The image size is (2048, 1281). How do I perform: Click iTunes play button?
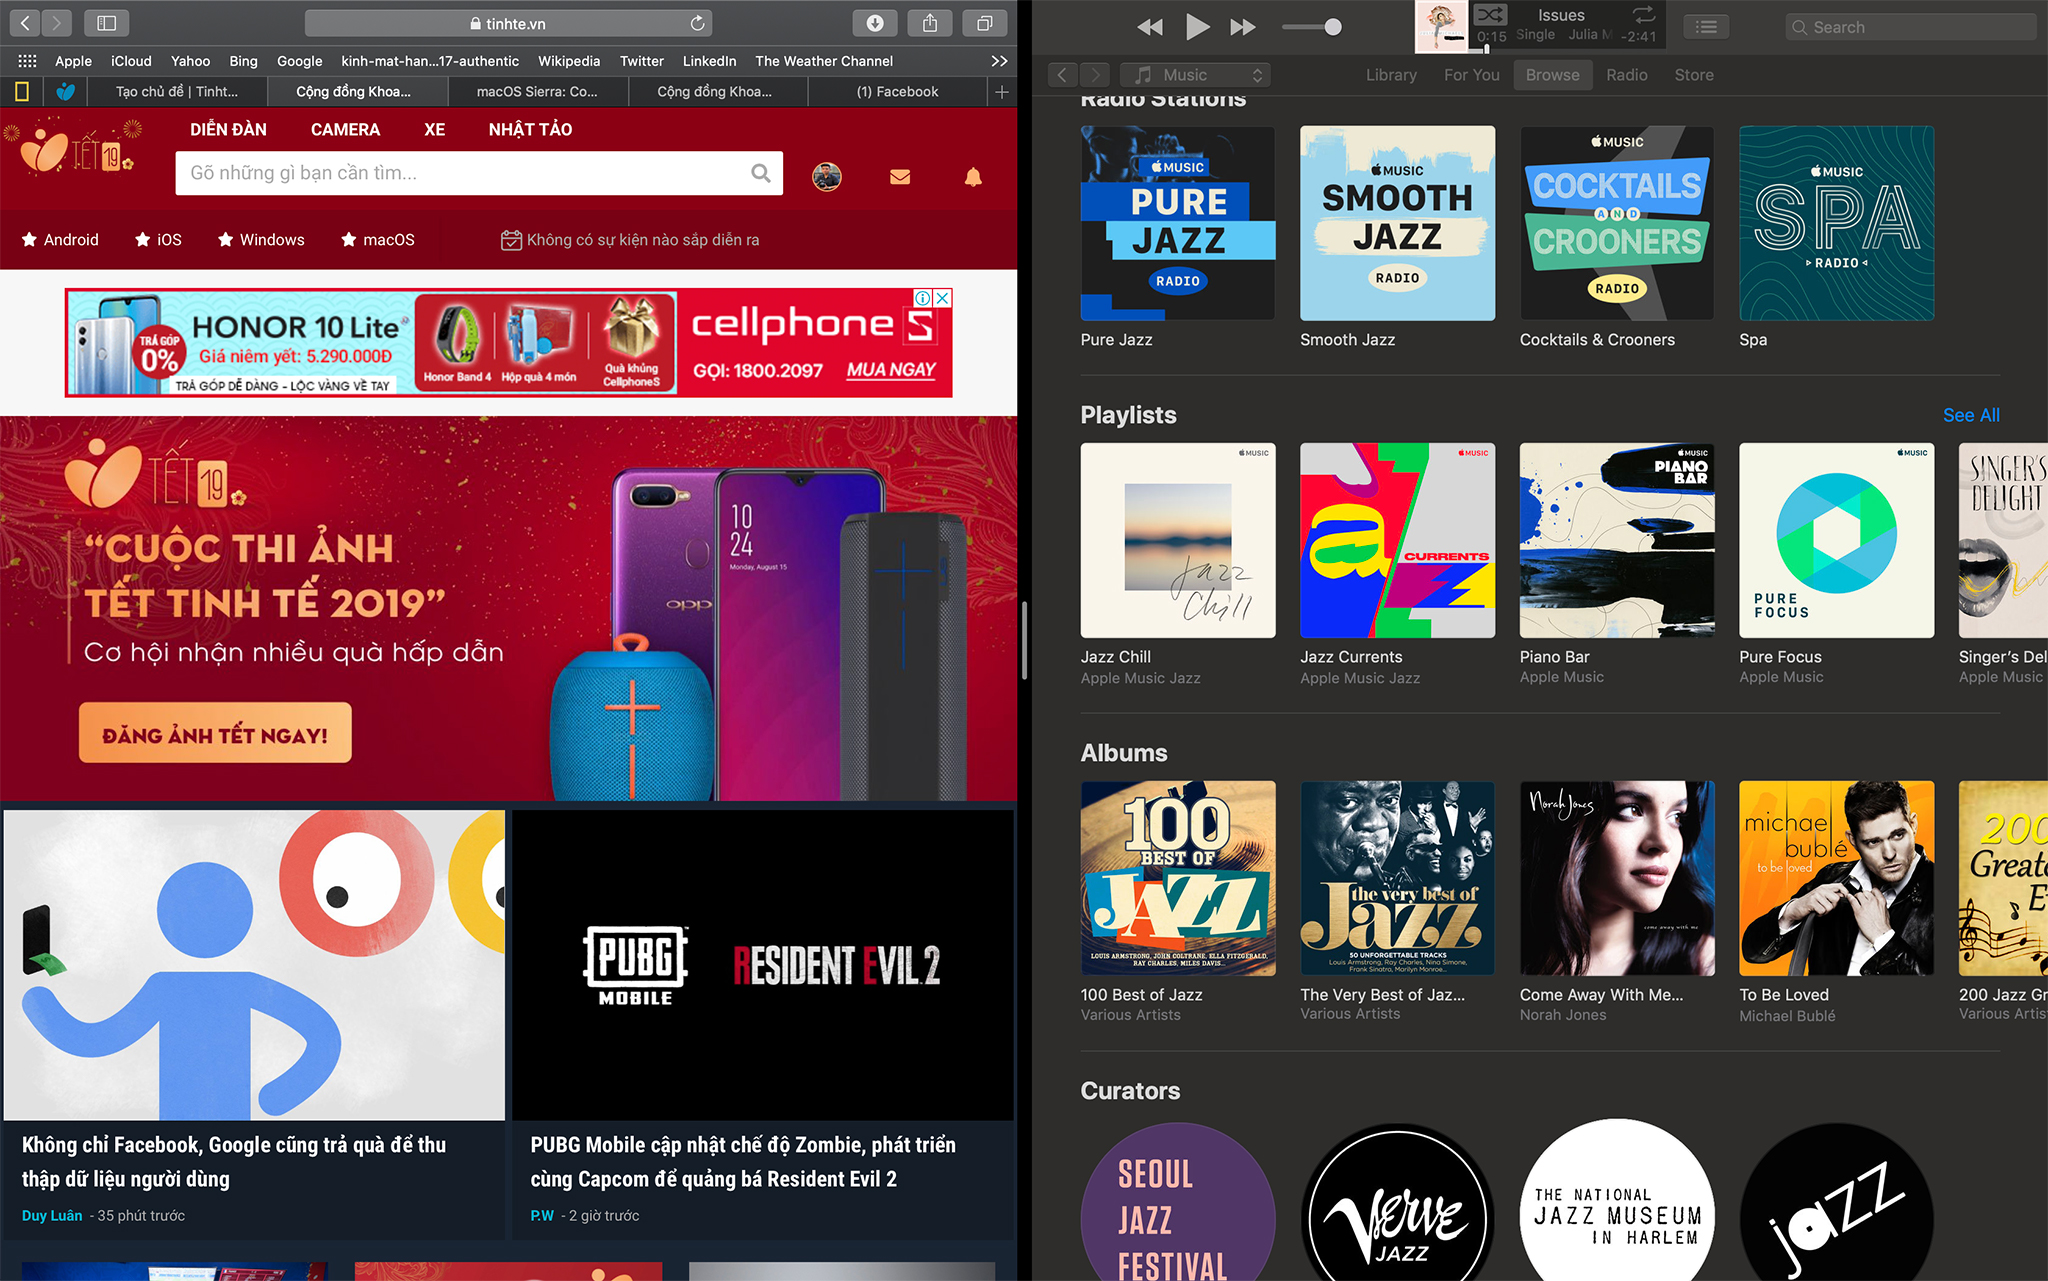[x=1196, y=27]
